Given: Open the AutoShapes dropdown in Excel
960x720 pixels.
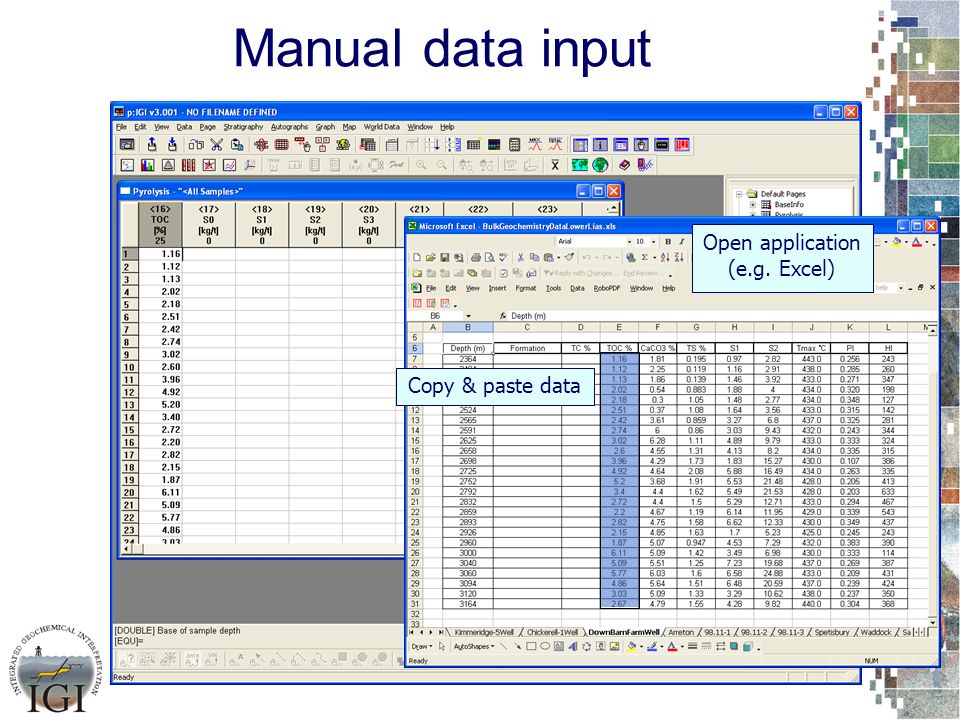Looking at the screenshot, I should coord(474,647).
